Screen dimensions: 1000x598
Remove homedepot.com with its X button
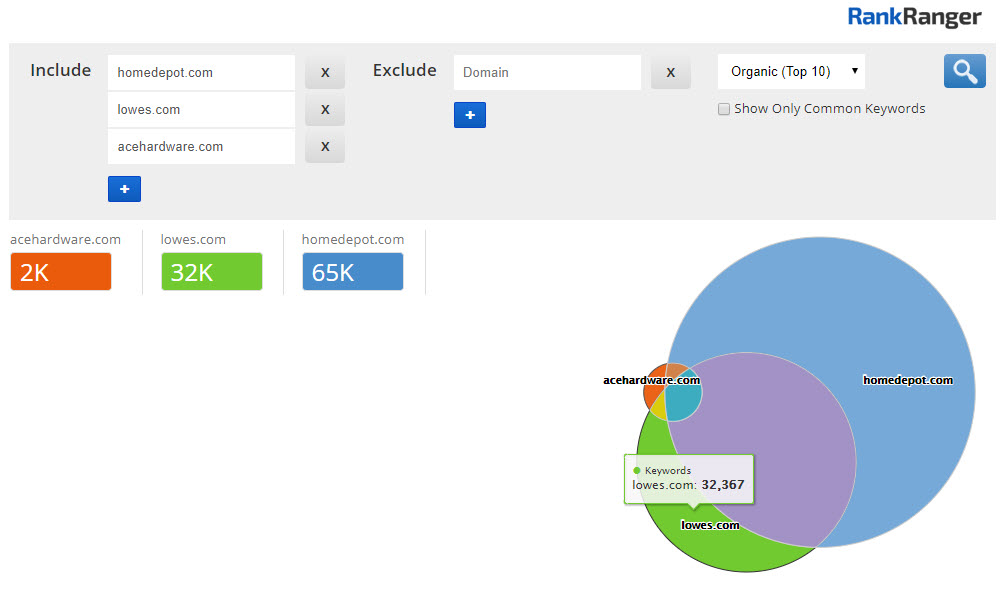point(325,72)
